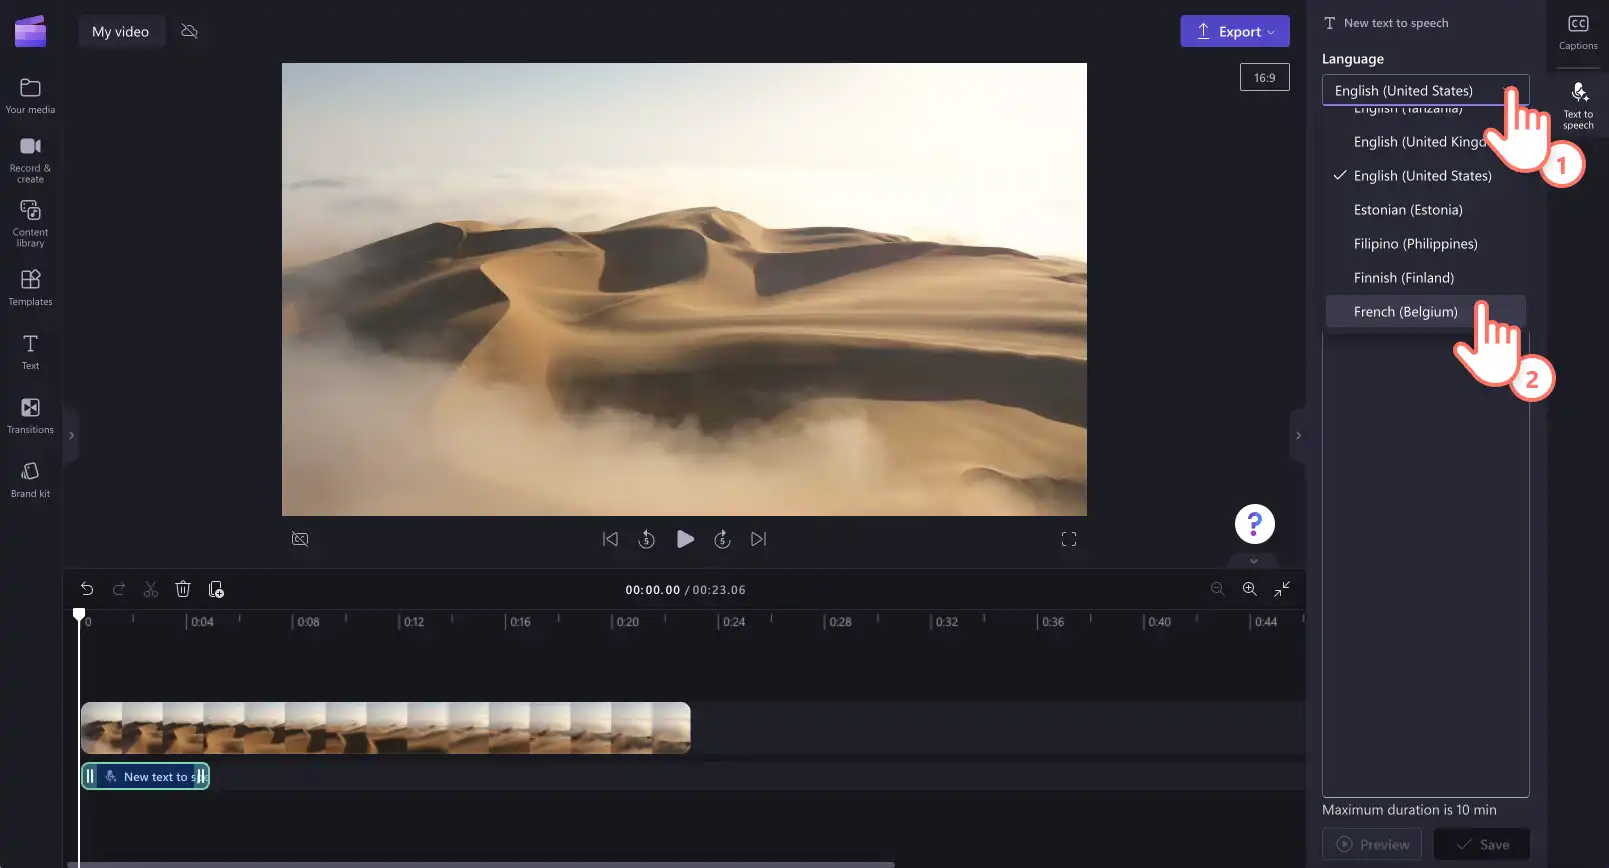Open the Captions tab
Viewport: 1609px width, 868px height.
click(1578, 33)
